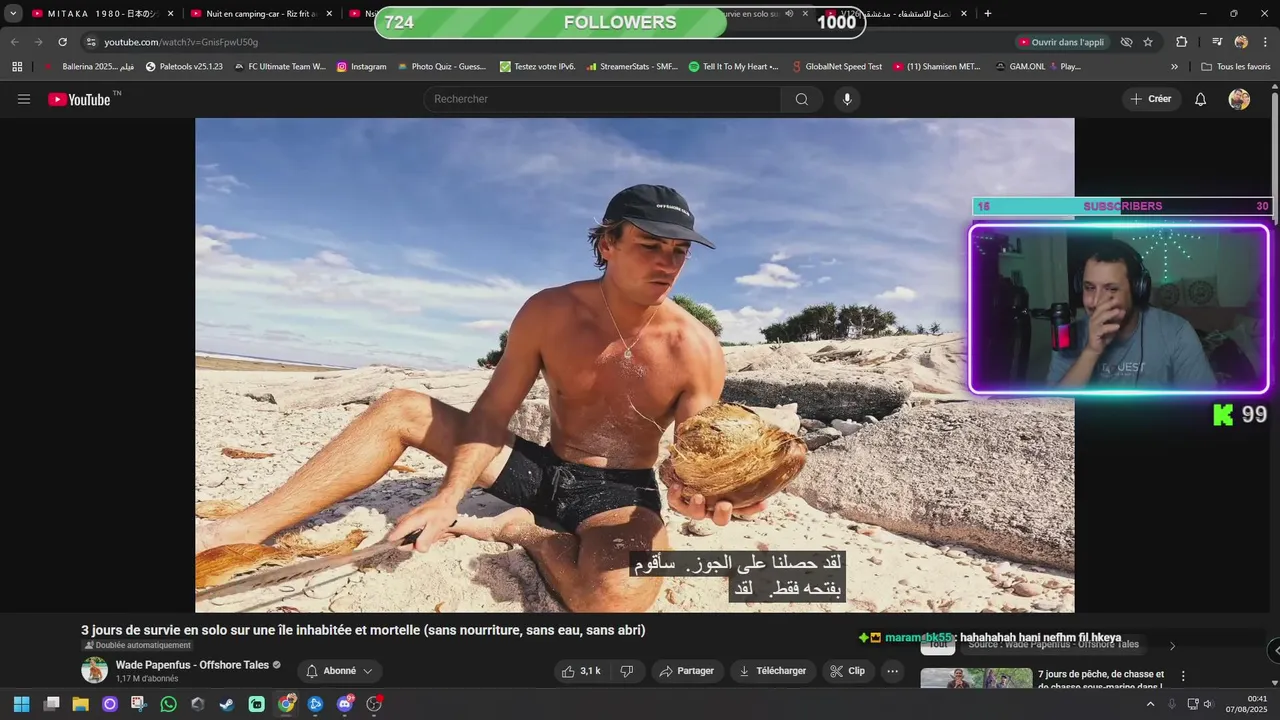Select the Tout filter chip

[x=938, y=645]
